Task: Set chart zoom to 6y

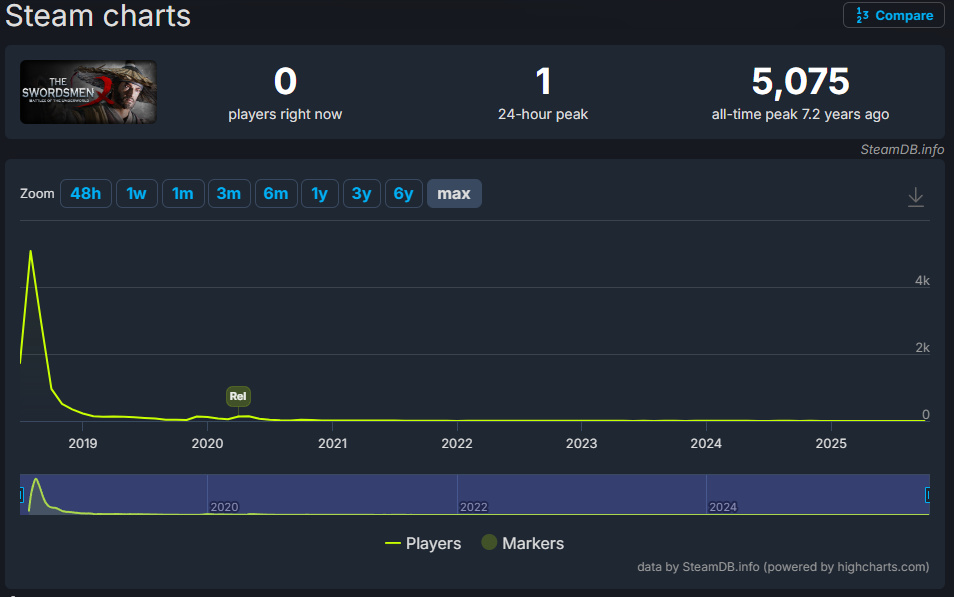Action: click(403, 194)
